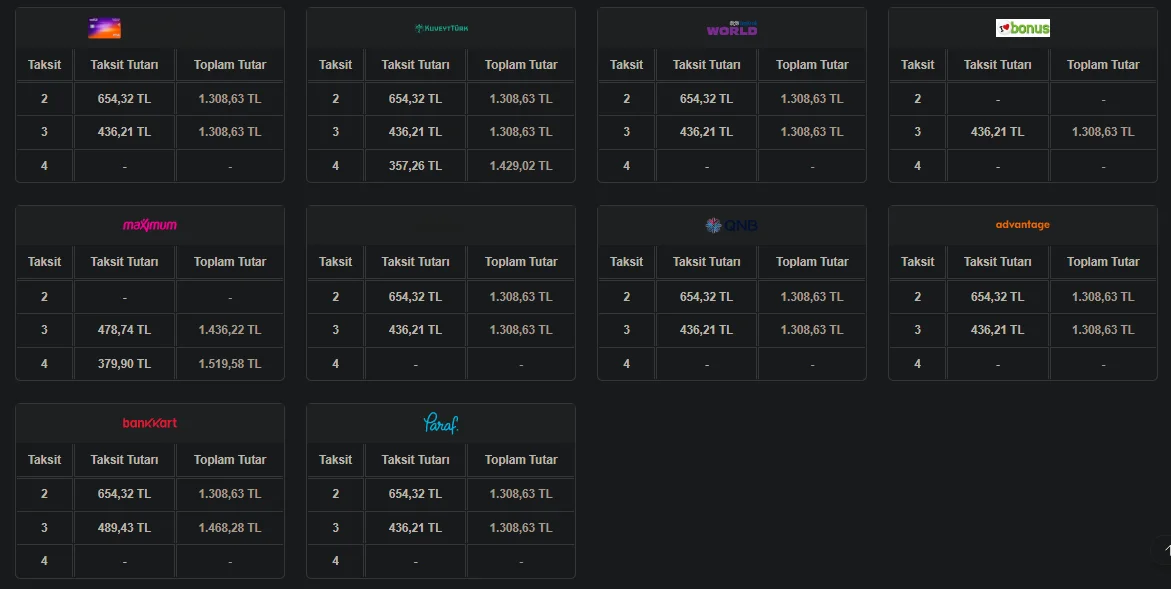This screenshot has width=1171, height=589.
Task: Click the Bonus card logo
Action: pos(1022,28)
